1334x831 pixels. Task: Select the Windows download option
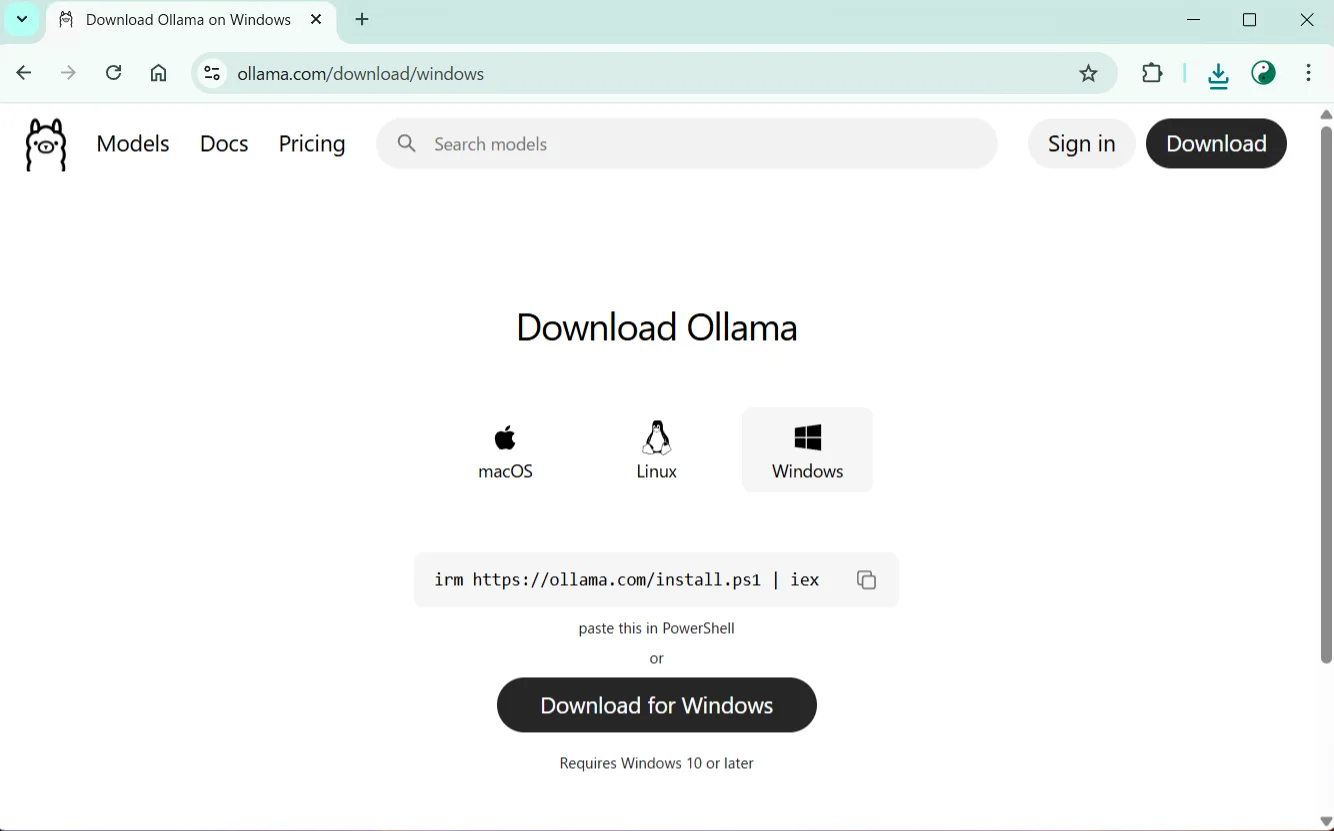coord(807,450)
